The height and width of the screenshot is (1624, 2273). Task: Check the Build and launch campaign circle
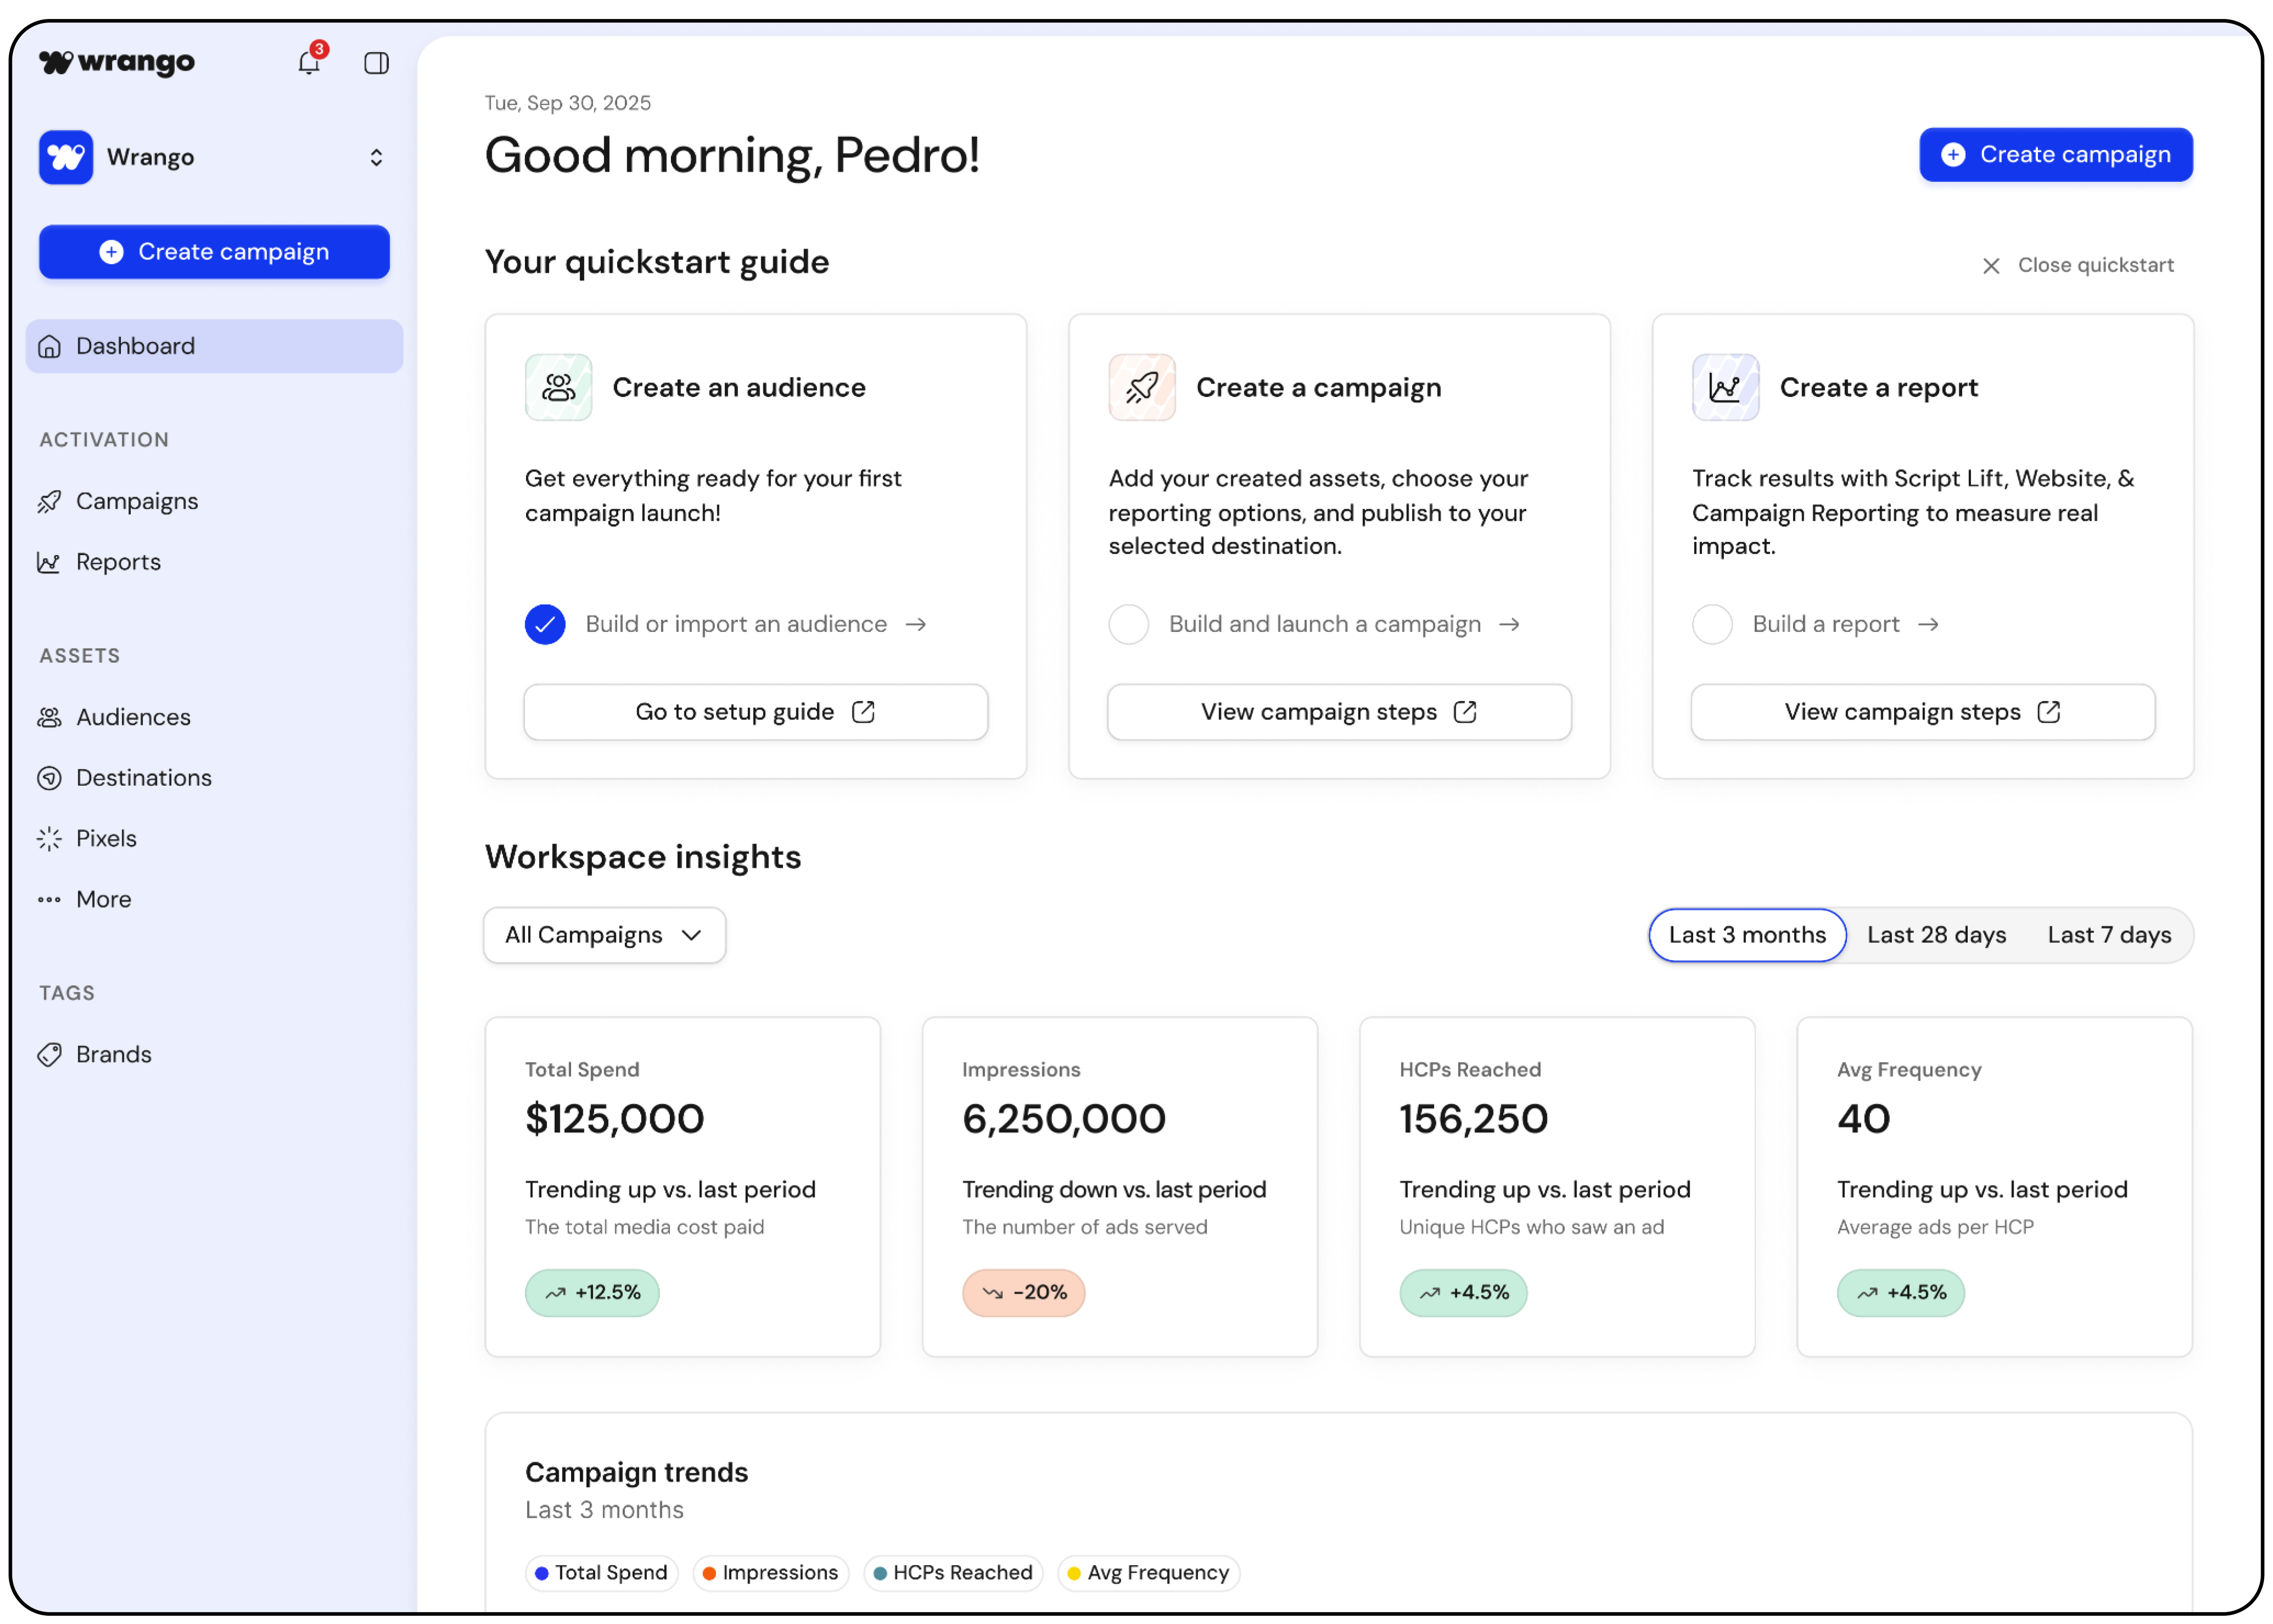pos(1128,624)
